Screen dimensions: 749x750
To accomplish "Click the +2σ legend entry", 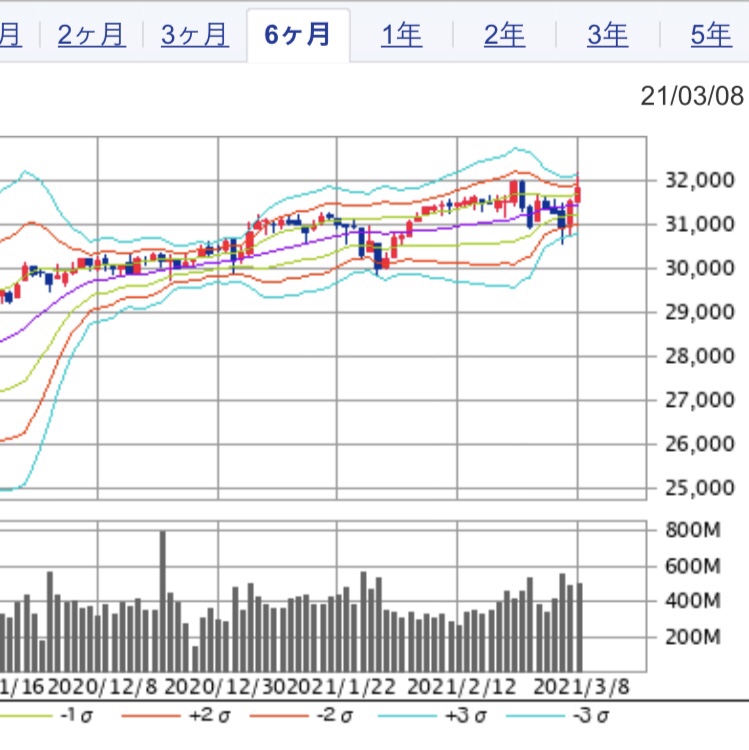I will [x=209, y=716].
